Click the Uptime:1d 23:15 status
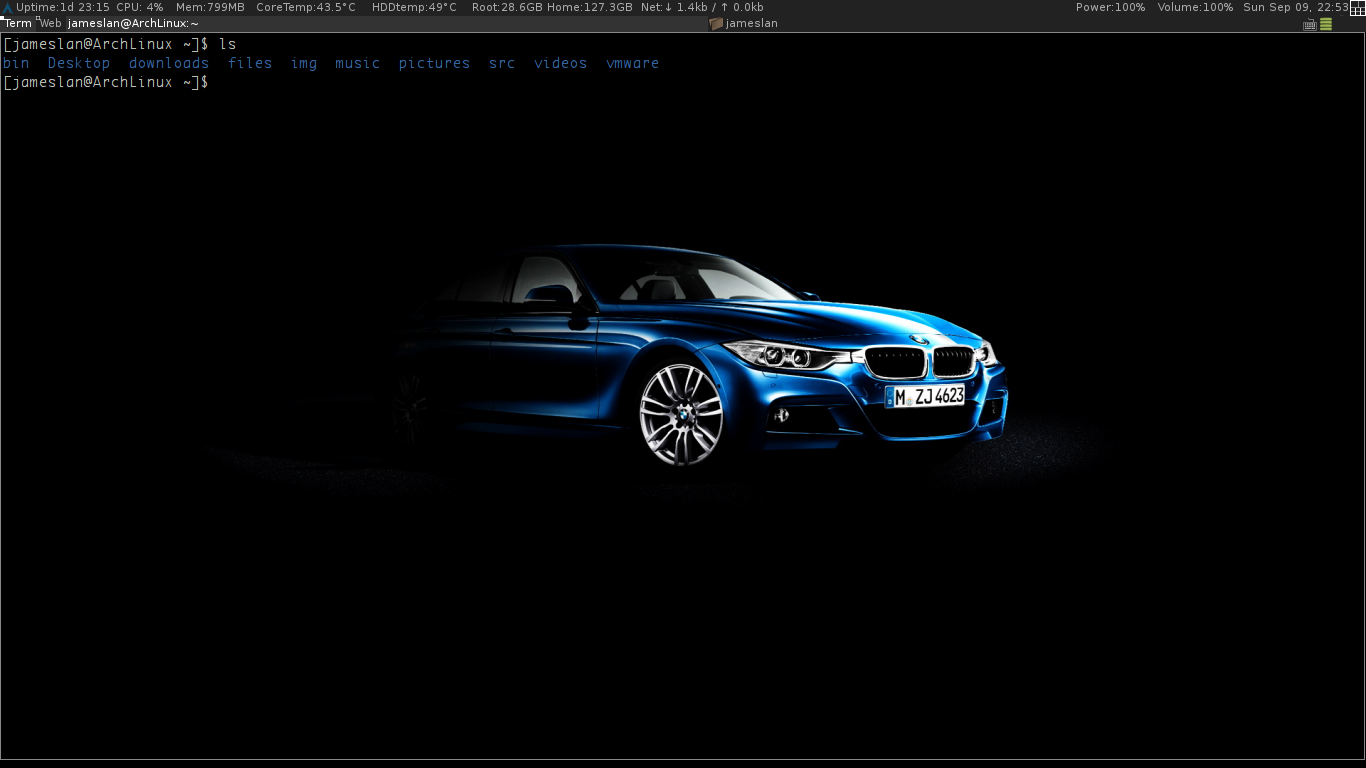This screenshot has height=768, width=1366. coord(63,7)
